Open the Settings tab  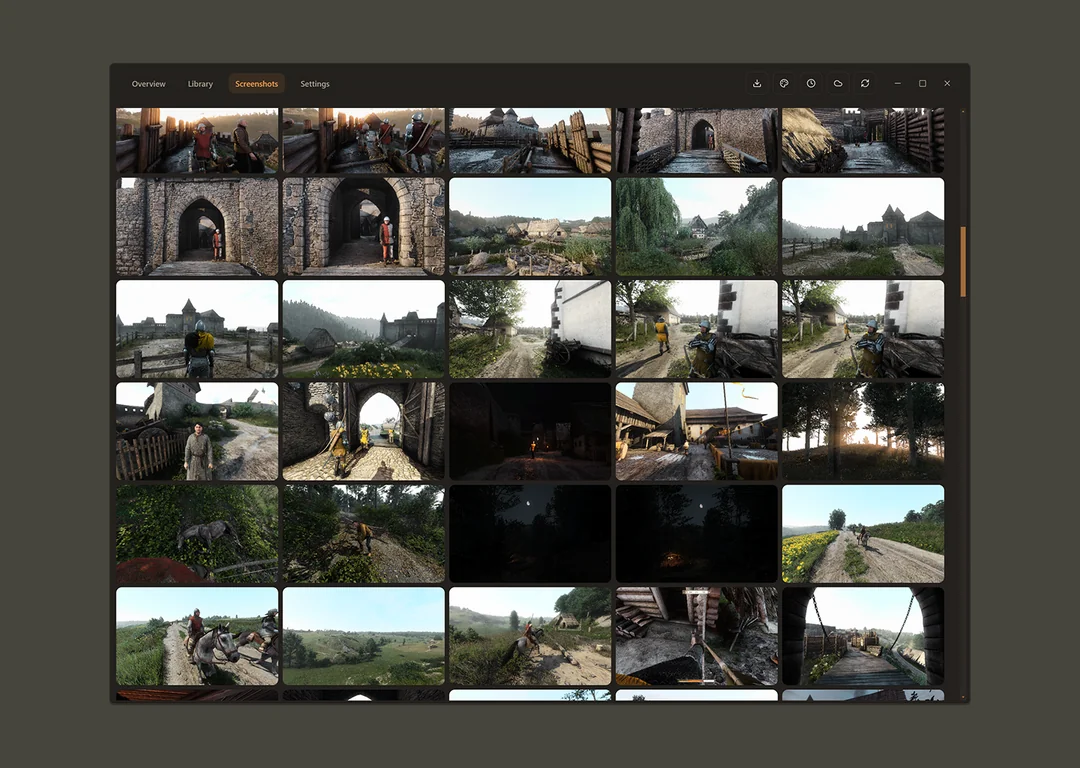point(315,84)
